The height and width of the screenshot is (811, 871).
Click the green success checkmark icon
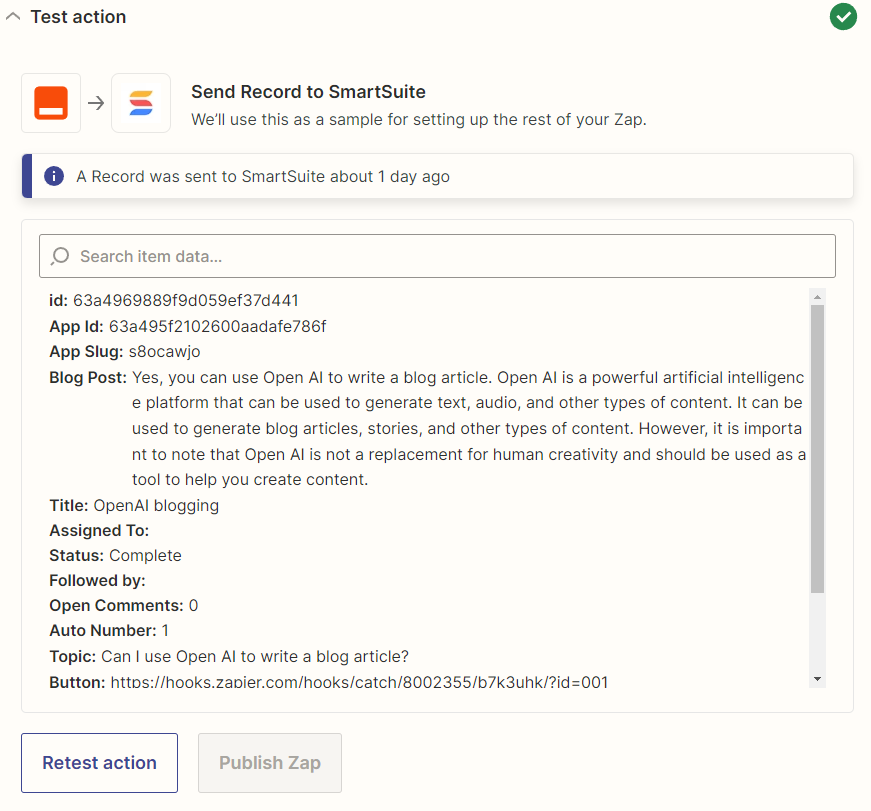(843, 17)
